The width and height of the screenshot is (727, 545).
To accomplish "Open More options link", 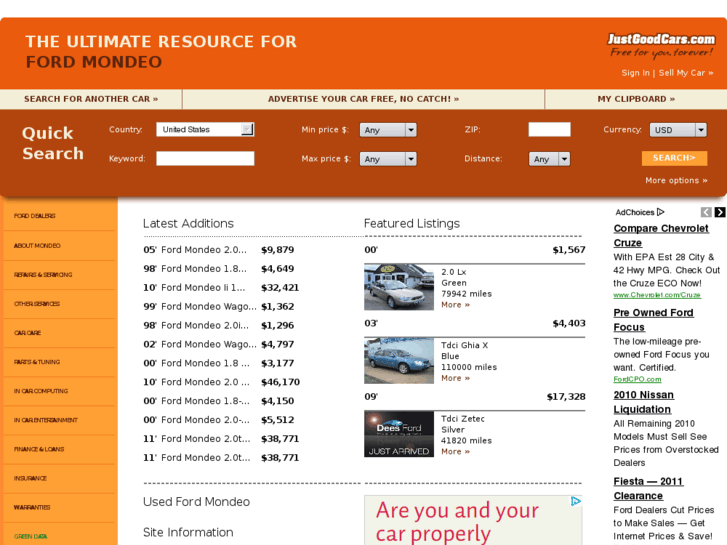I will (x=676, y=180).
